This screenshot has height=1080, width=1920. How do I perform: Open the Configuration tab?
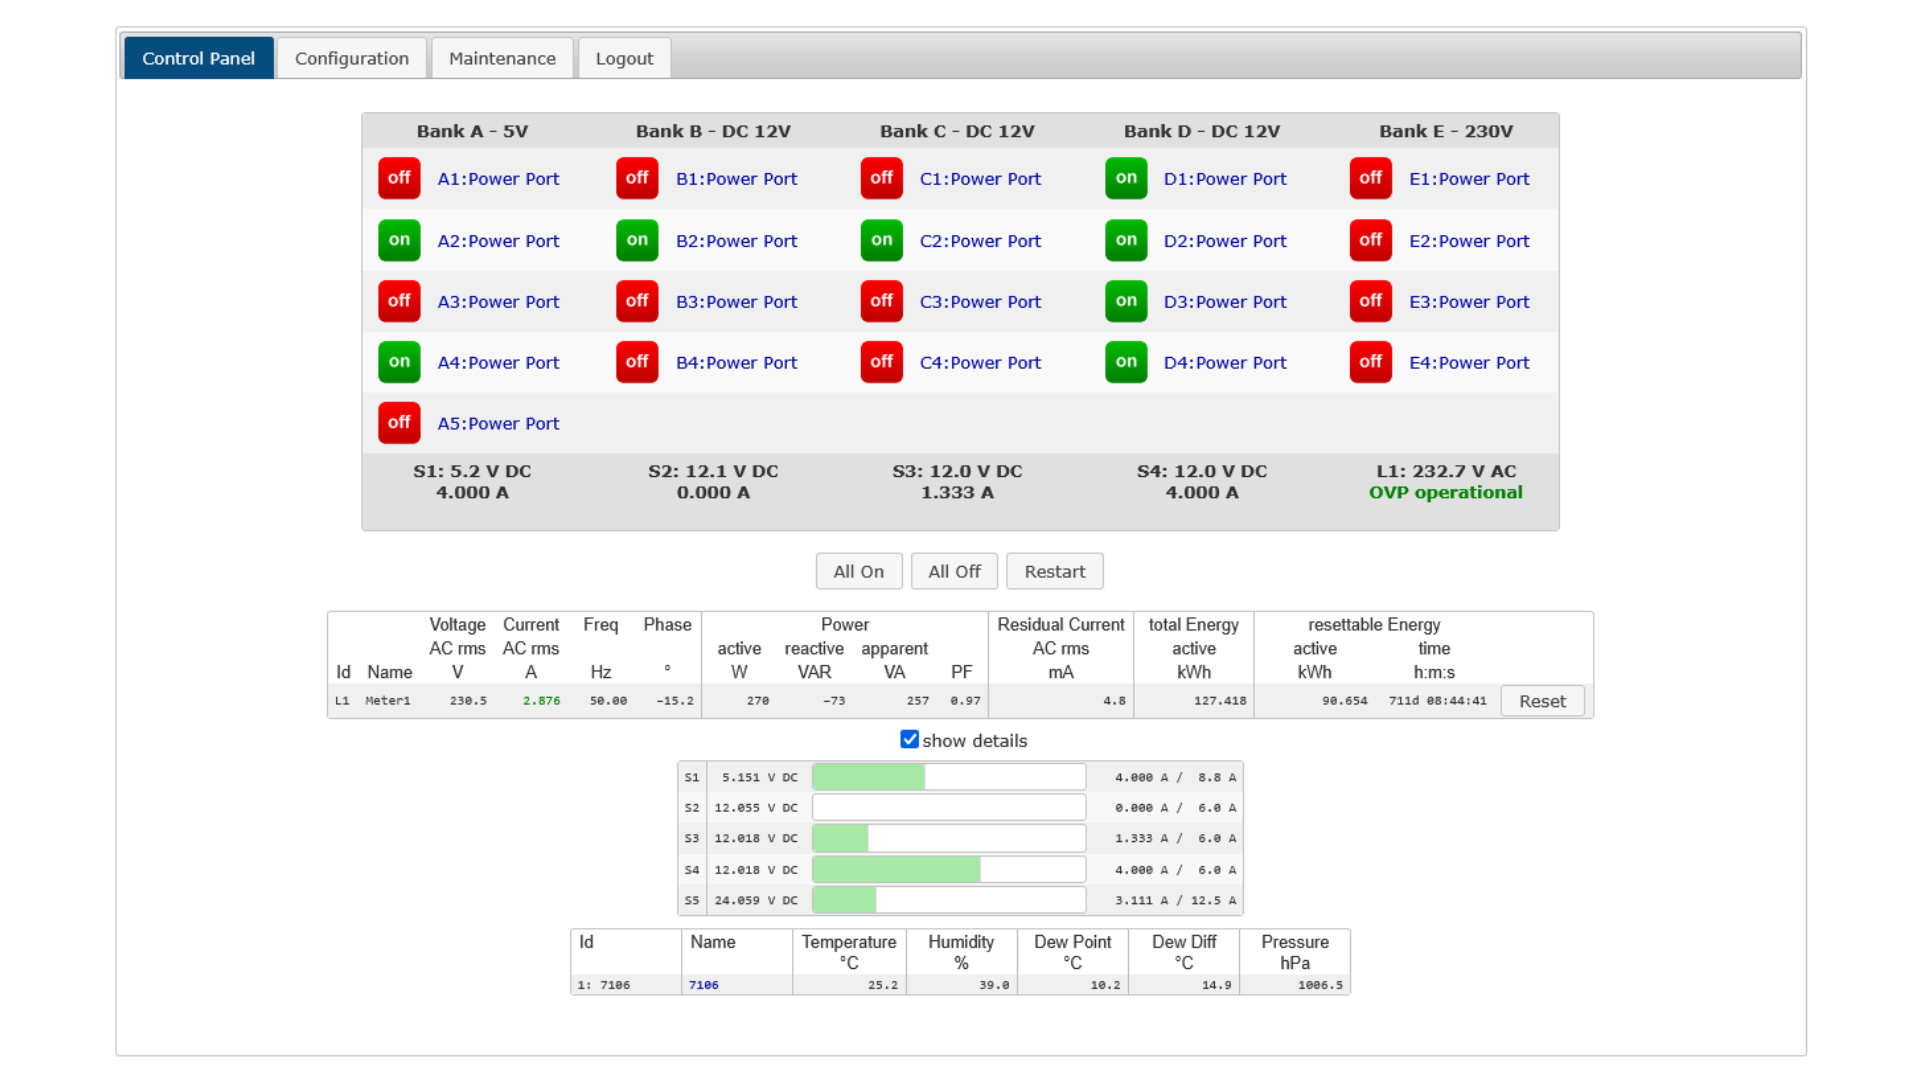coord(351,58)
